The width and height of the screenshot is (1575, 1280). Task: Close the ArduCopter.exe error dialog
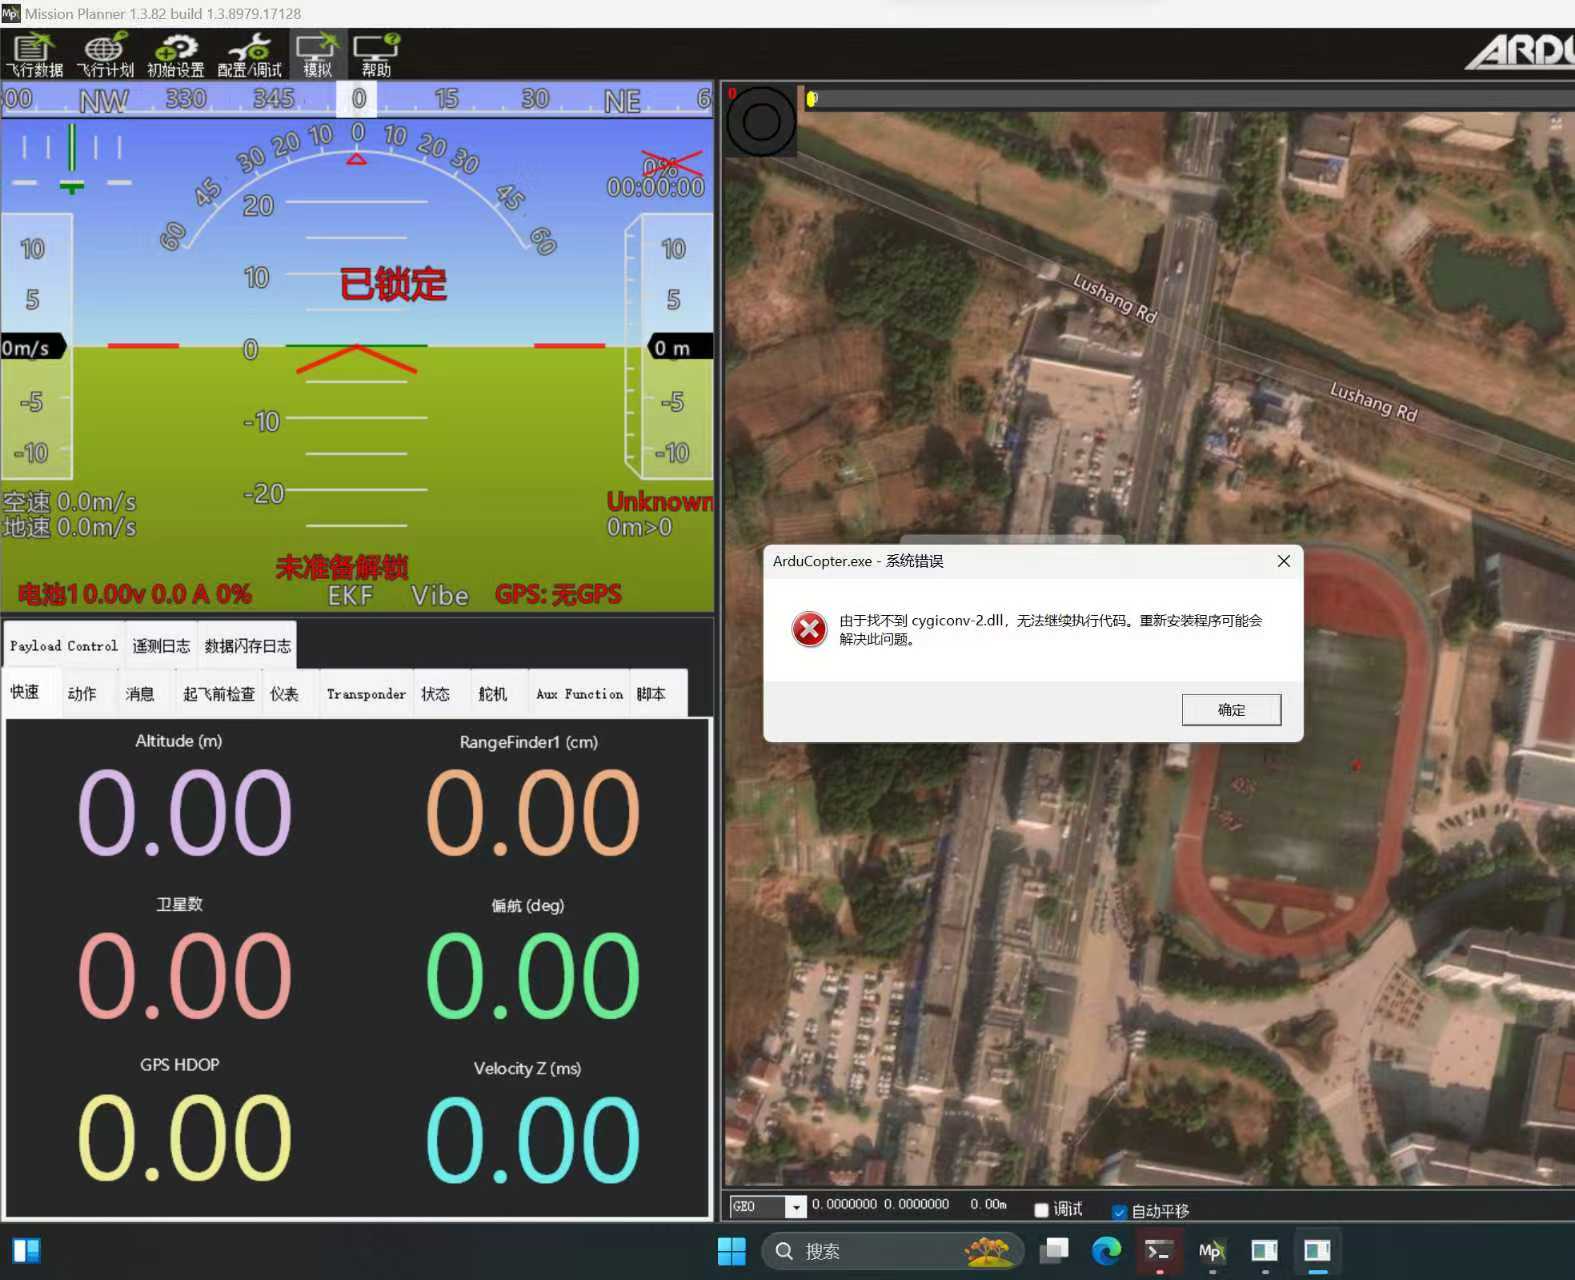(x=1283, y=561)
